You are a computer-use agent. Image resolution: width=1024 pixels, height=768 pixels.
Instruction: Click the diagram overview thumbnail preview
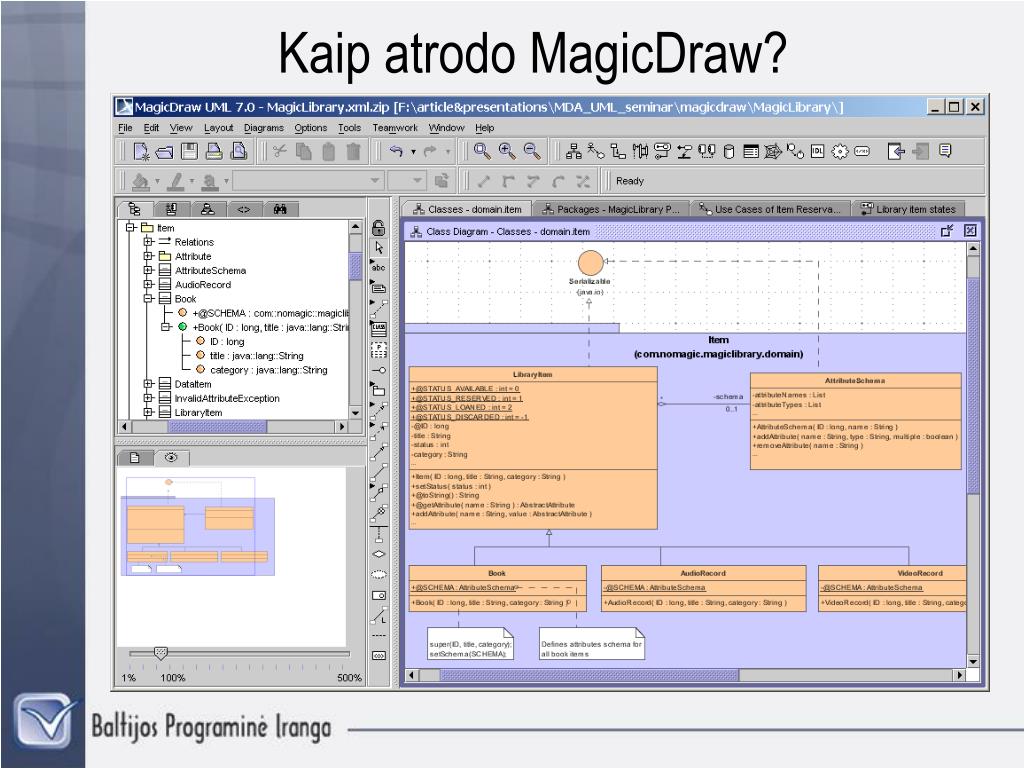[x=199, y=526]
